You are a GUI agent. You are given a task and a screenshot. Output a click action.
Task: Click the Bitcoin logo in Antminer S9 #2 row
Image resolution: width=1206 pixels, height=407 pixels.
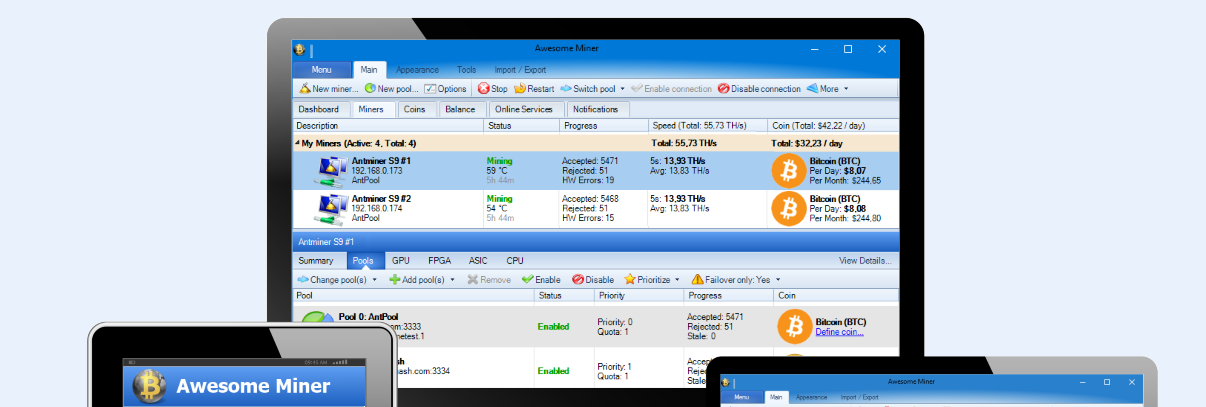[788, 208]
